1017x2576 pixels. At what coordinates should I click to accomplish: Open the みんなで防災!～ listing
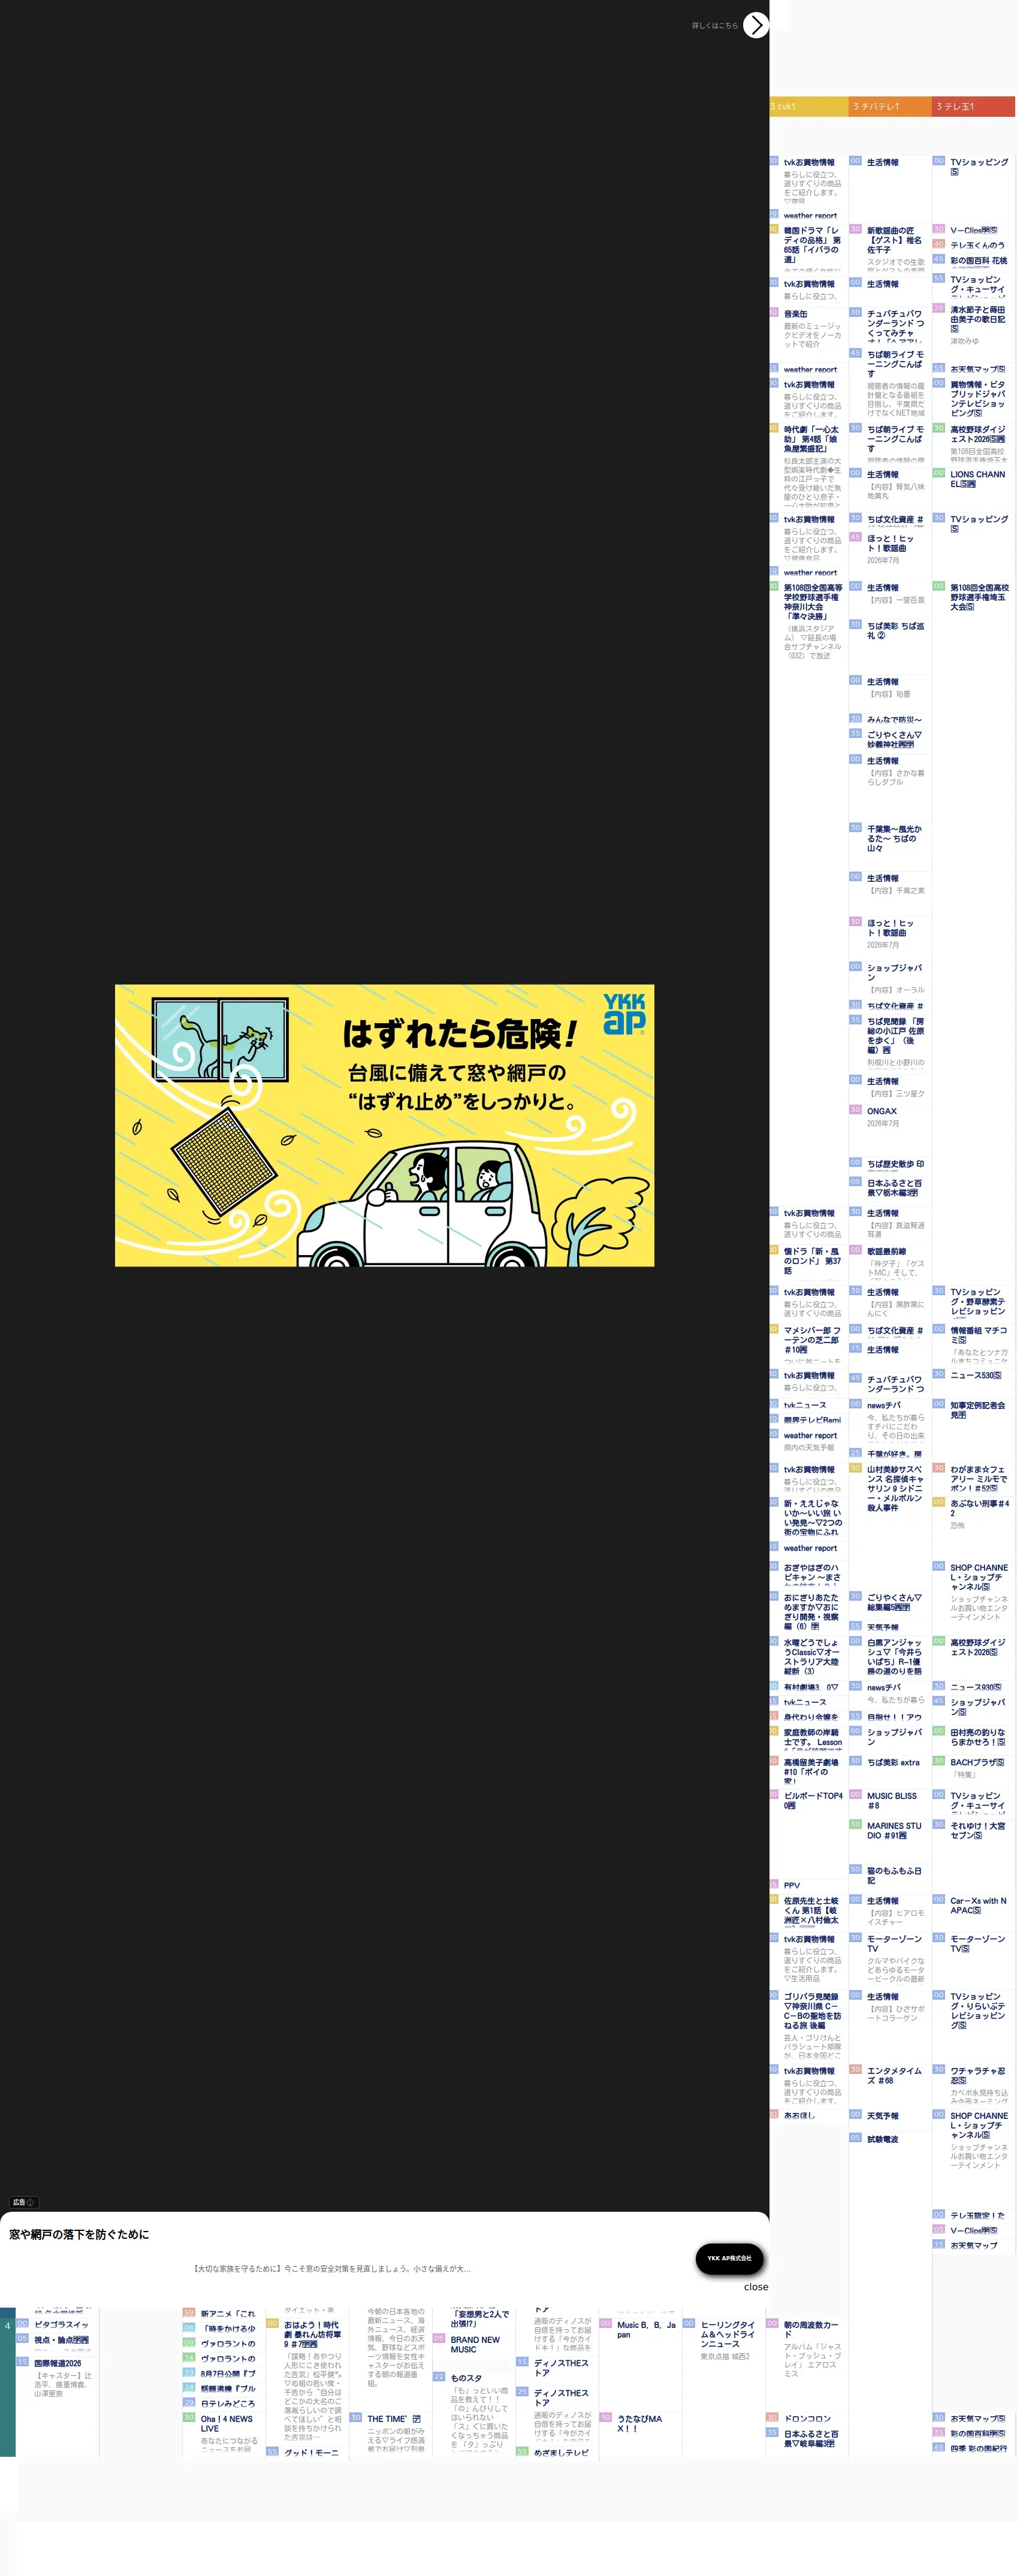click(894, 719)
